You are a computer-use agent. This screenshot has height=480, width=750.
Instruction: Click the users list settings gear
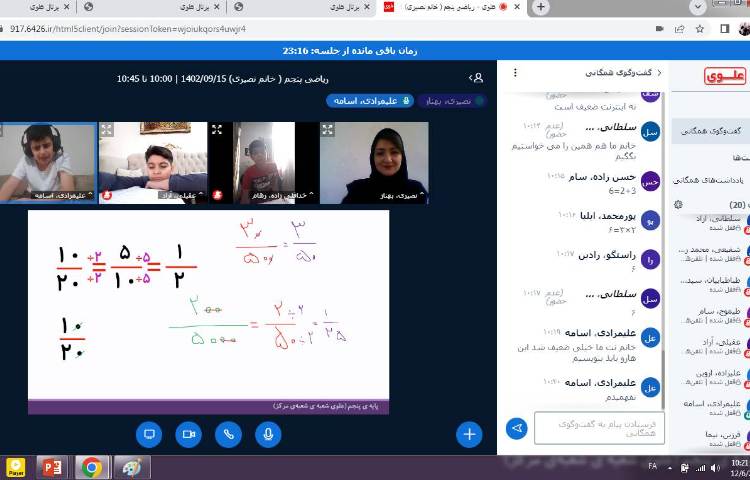click(x=678, y=205)
